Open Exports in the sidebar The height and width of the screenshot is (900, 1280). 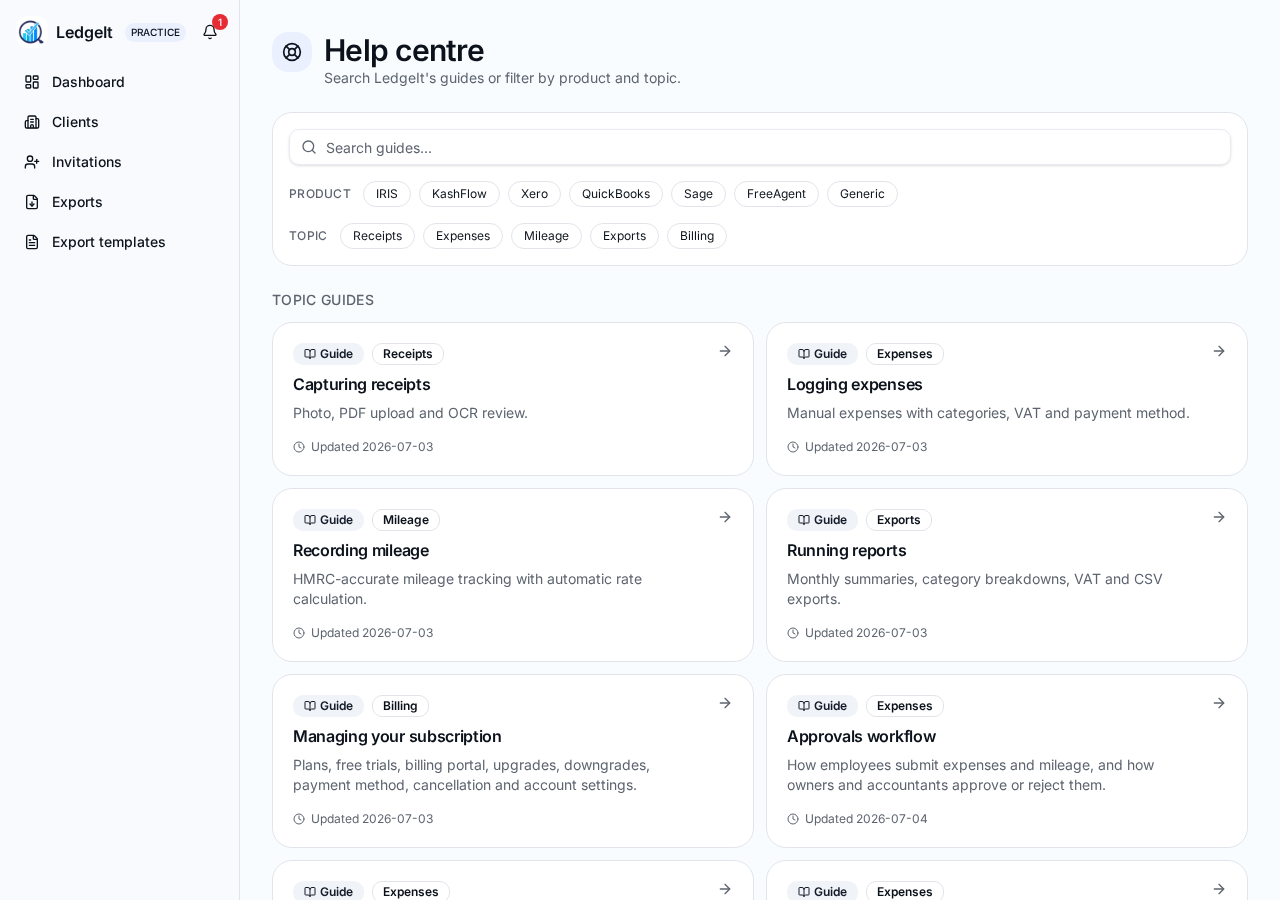[x=120, y=202]
